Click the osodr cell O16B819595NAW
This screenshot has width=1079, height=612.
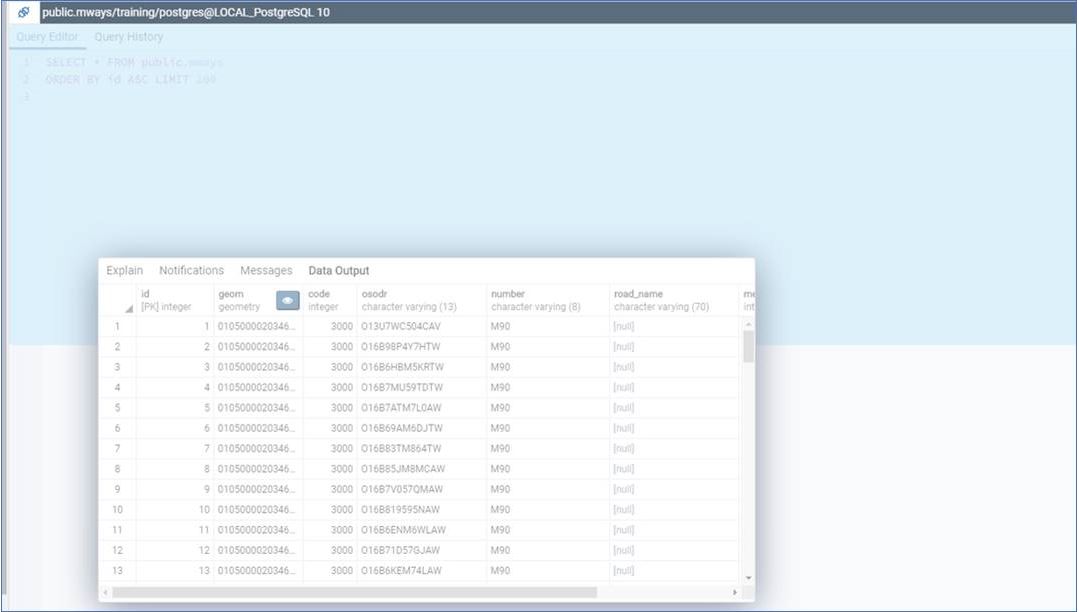click(421, 509)
